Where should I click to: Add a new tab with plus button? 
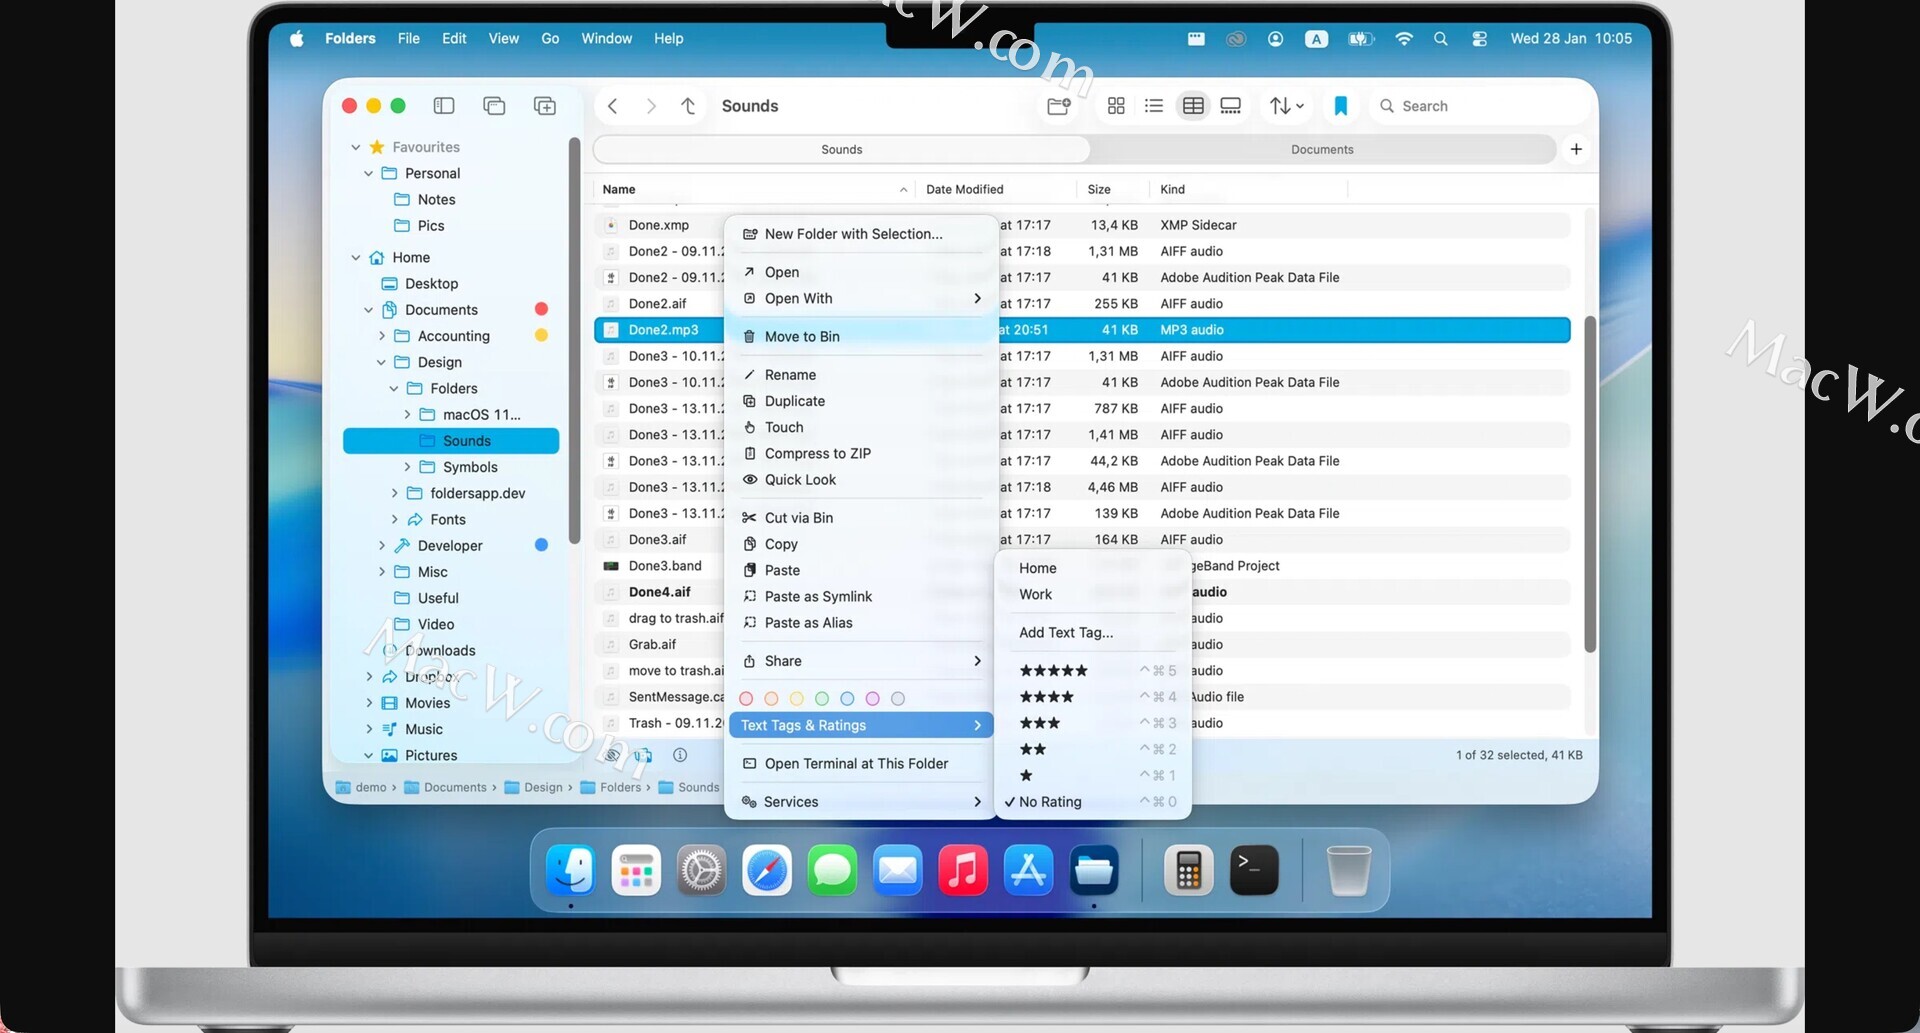pyautogui.click(x=1576, y=149)
